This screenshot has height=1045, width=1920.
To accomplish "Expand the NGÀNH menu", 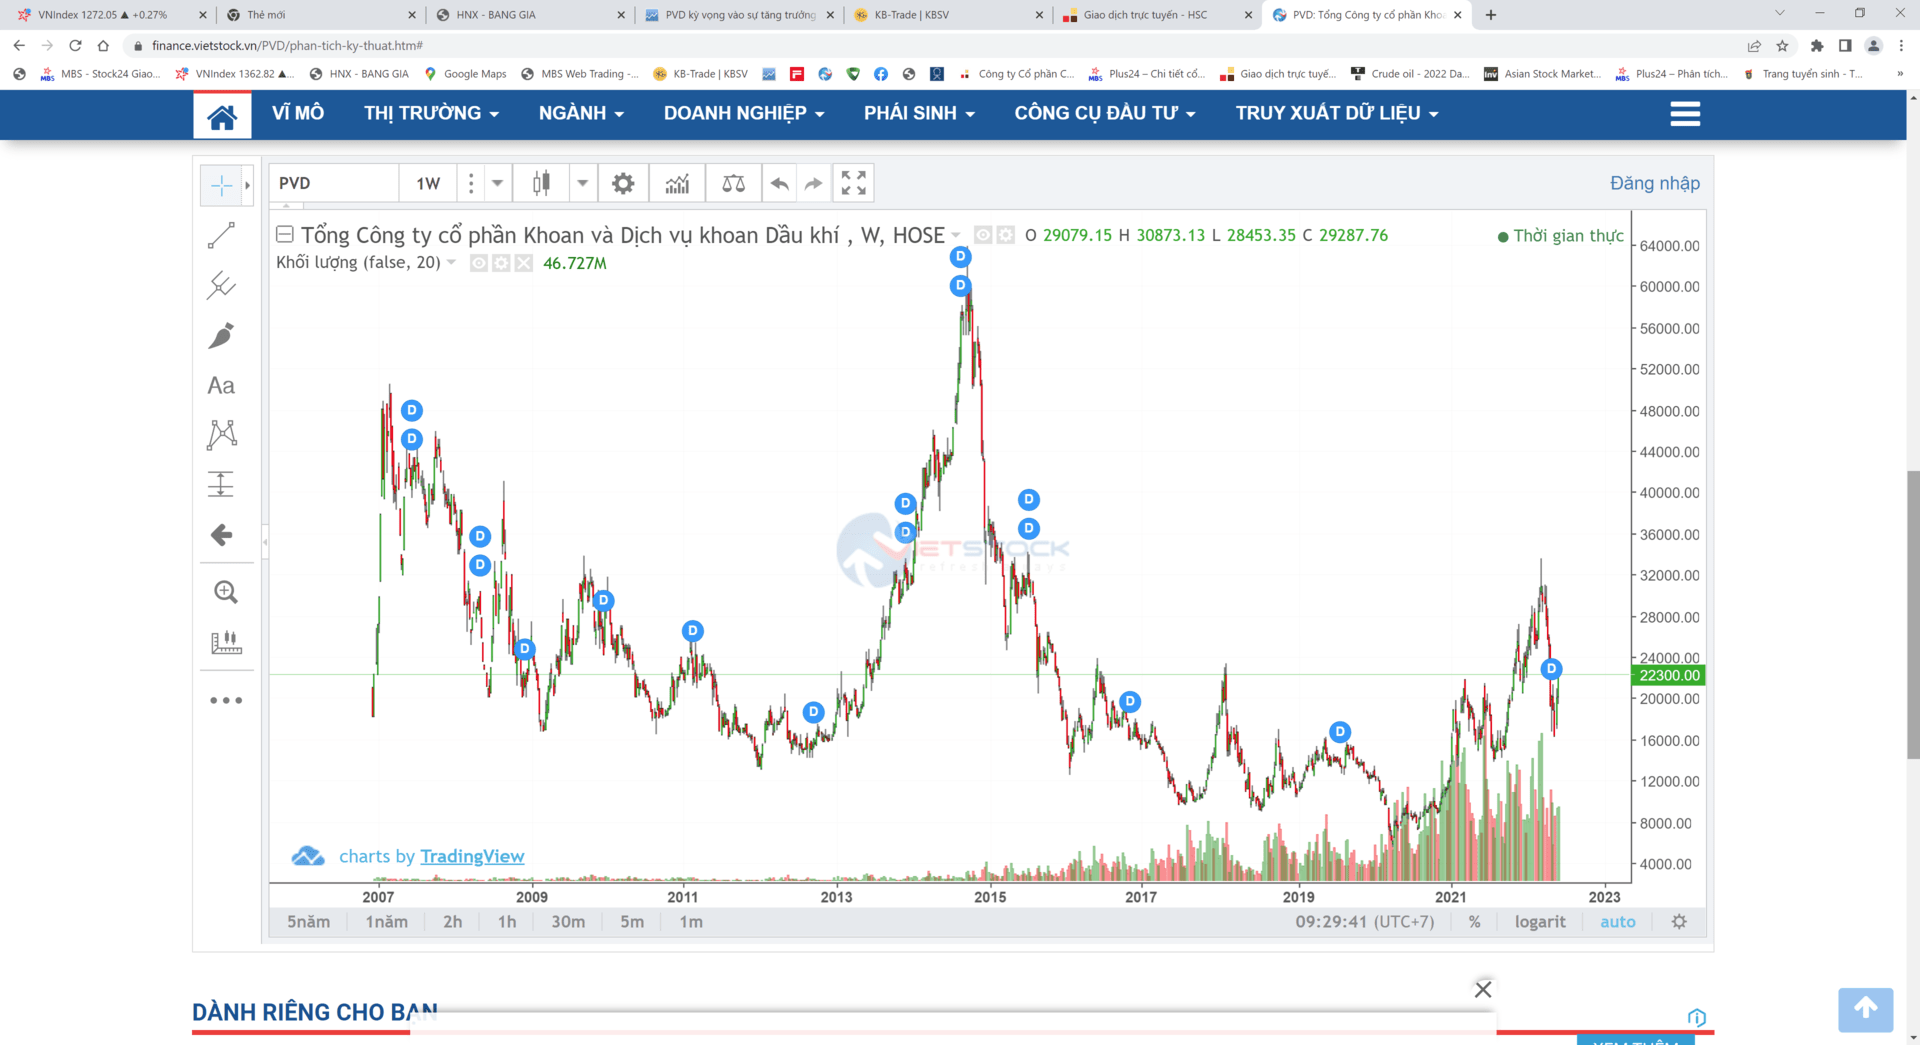I will (581, 114).
